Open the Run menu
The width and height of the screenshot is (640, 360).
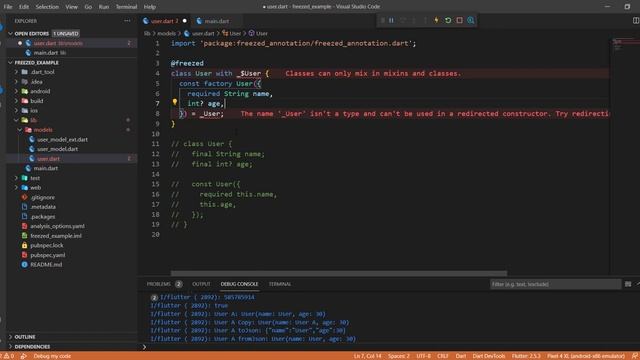(x=104, y=7)
